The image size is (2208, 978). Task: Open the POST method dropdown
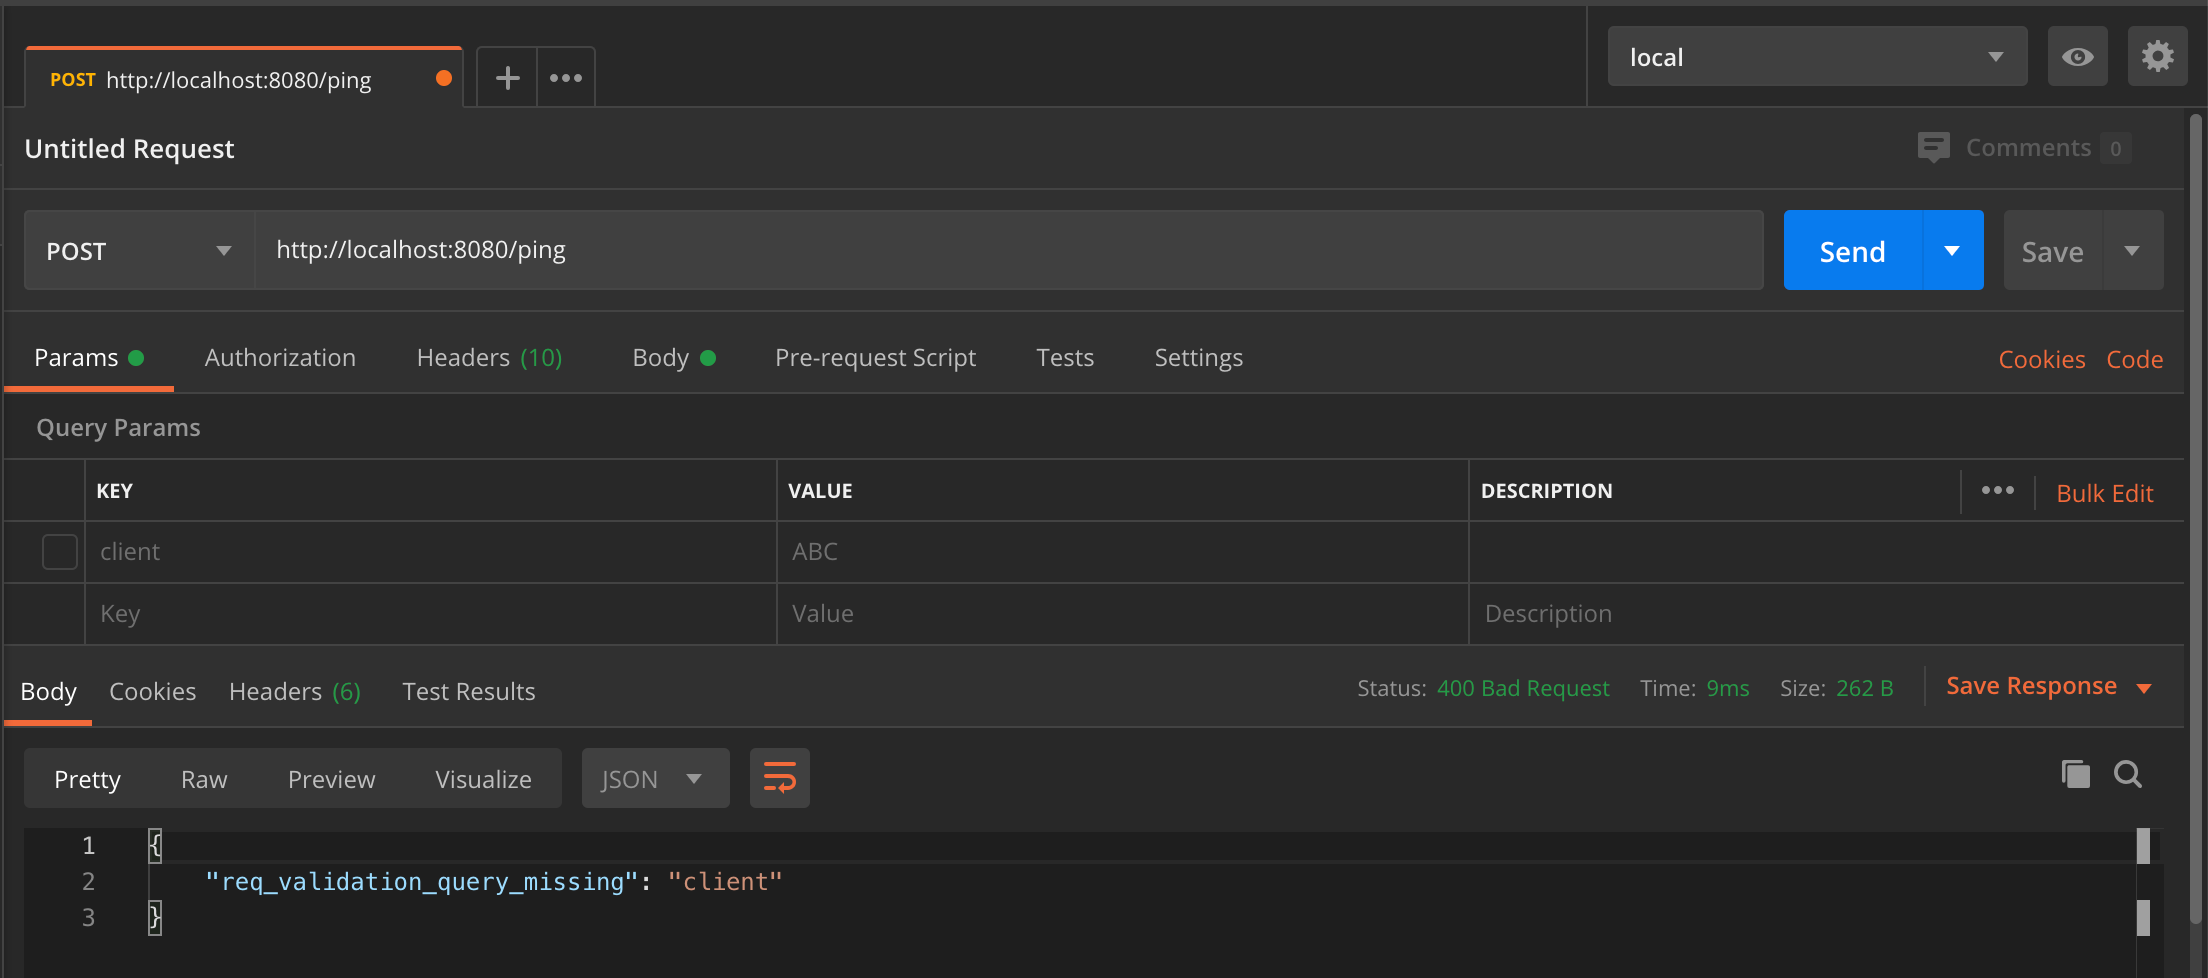[139, 251]
